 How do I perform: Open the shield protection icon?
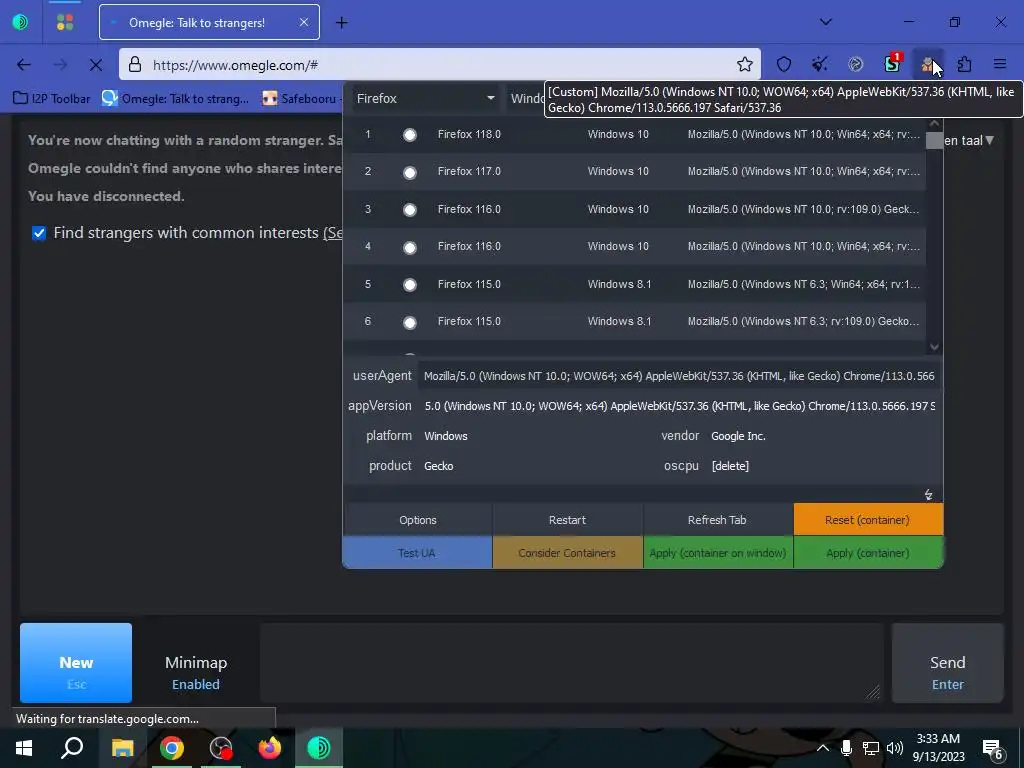784,64
